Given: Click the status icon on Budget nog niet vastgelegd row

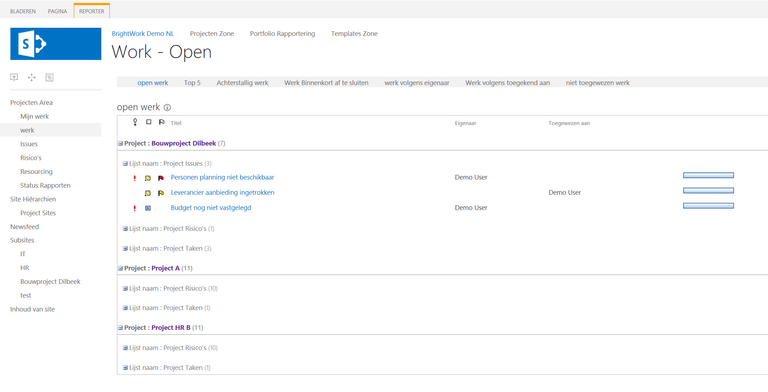Looking at the screenshot, I should coord(147,208).
